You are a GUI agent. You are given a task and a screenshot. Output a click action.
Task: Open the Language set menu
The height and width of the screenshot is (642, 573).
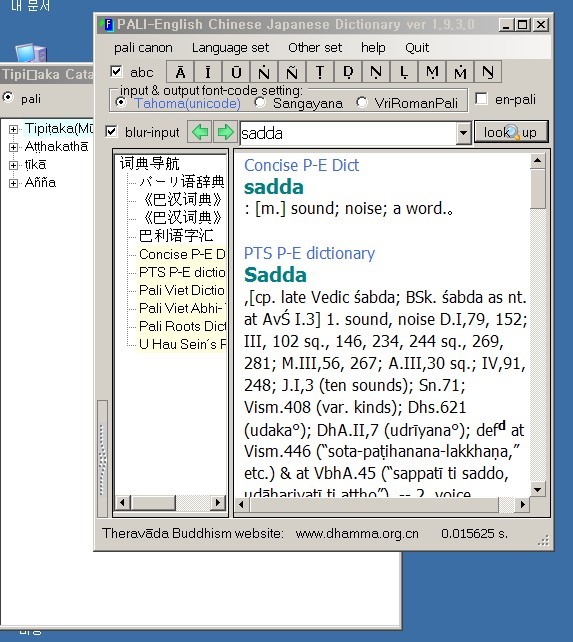coord(231,48)
